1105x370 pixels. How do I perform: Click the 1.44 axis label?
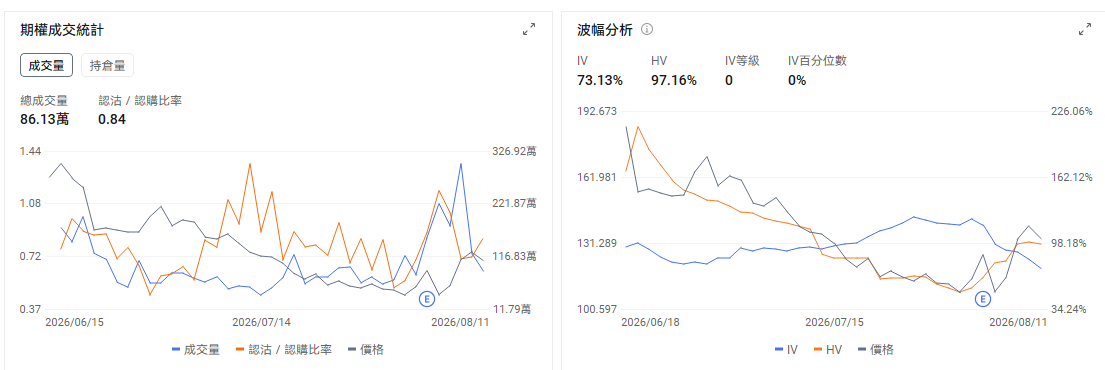tap(31, 151)
